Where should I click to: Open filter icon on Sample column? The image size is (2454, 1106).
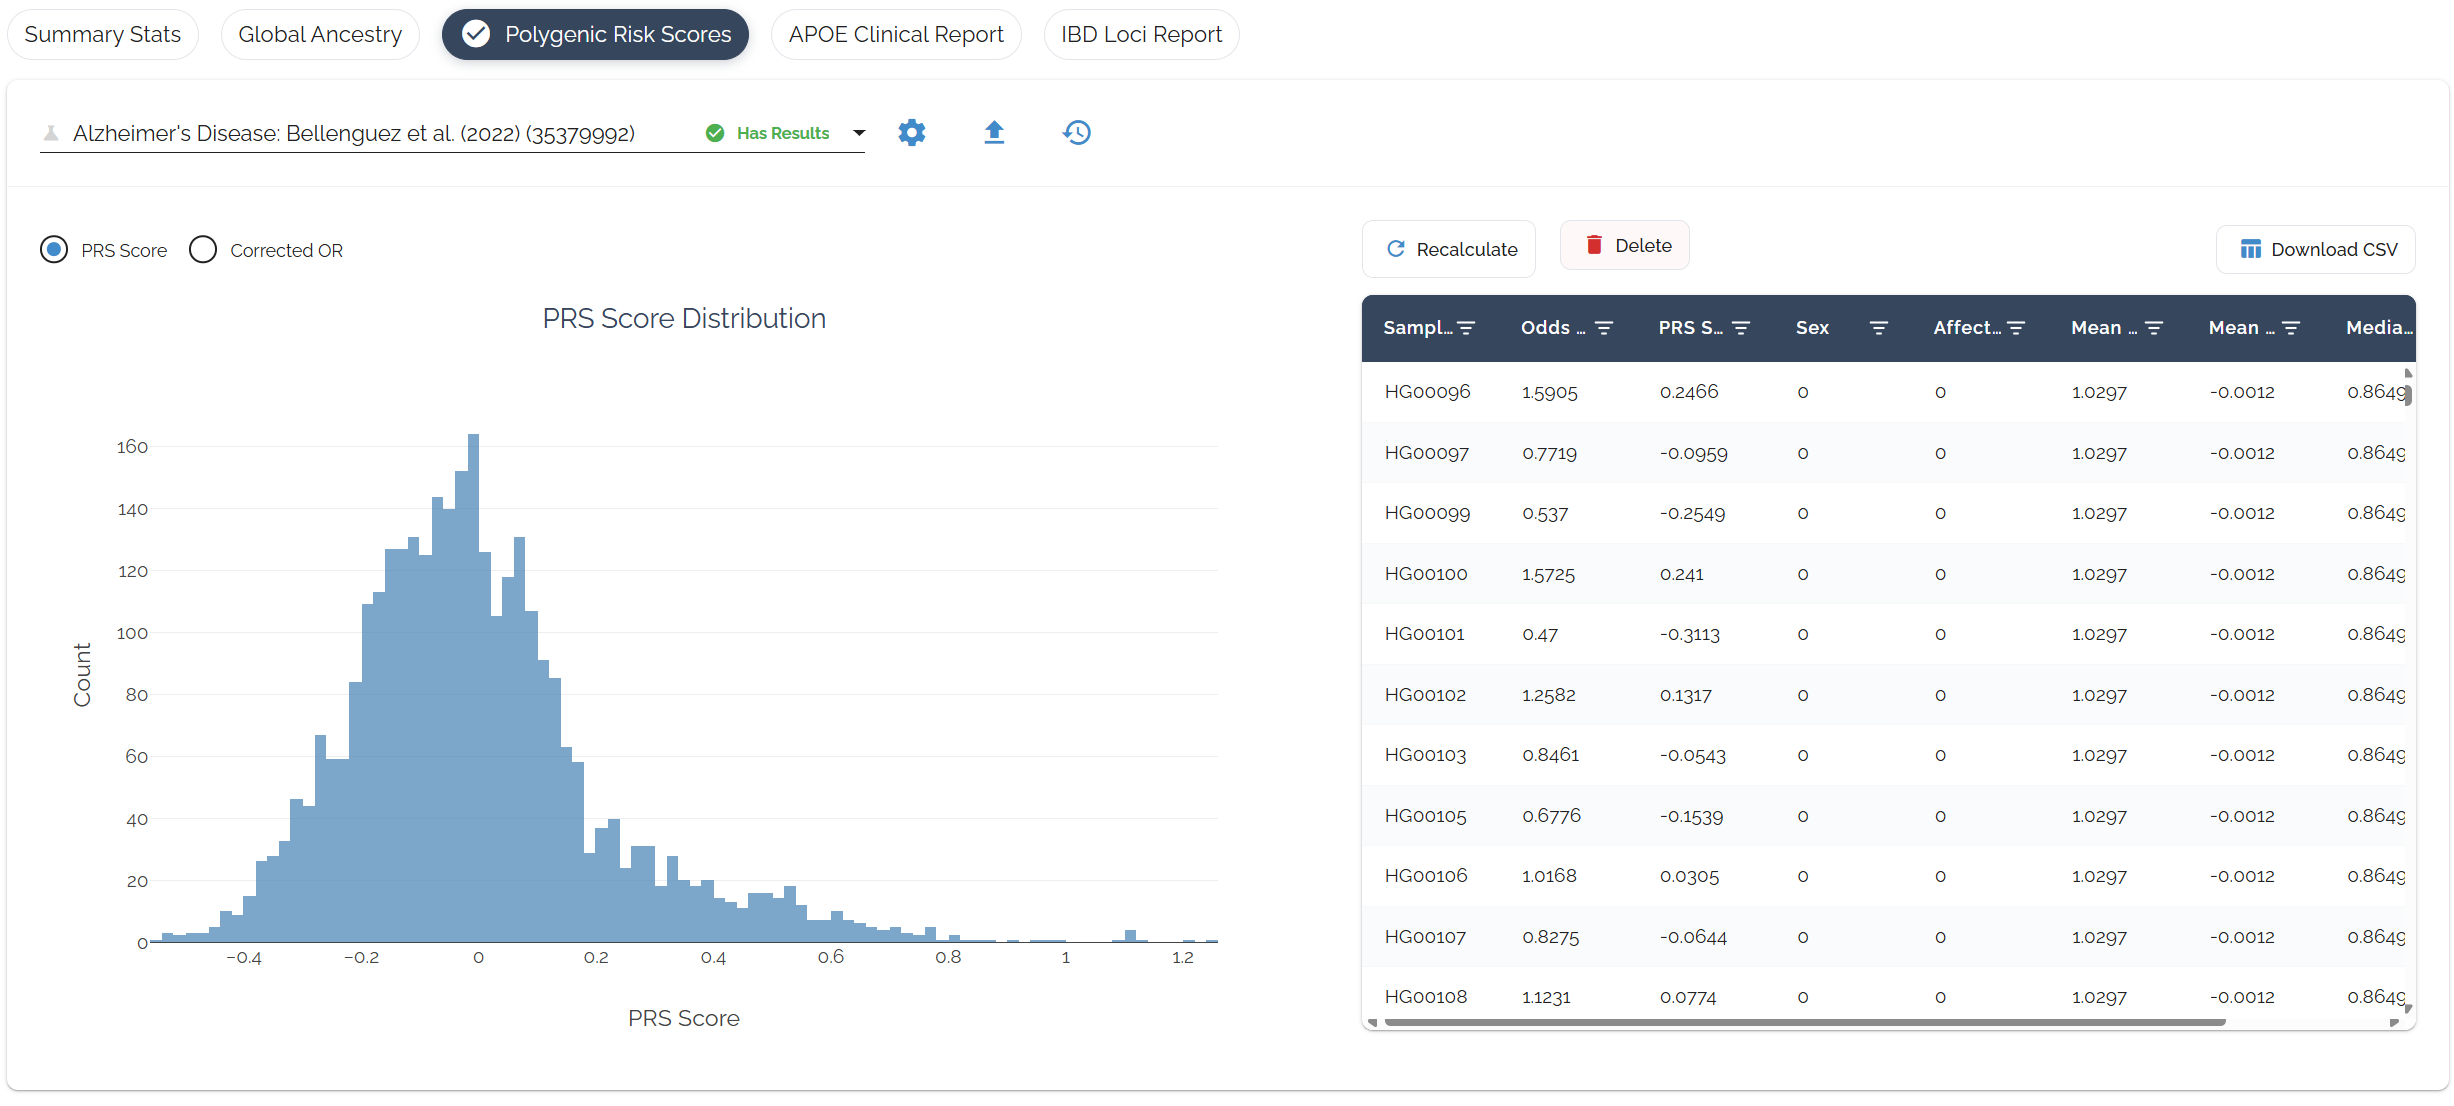tap(1466, 328)
